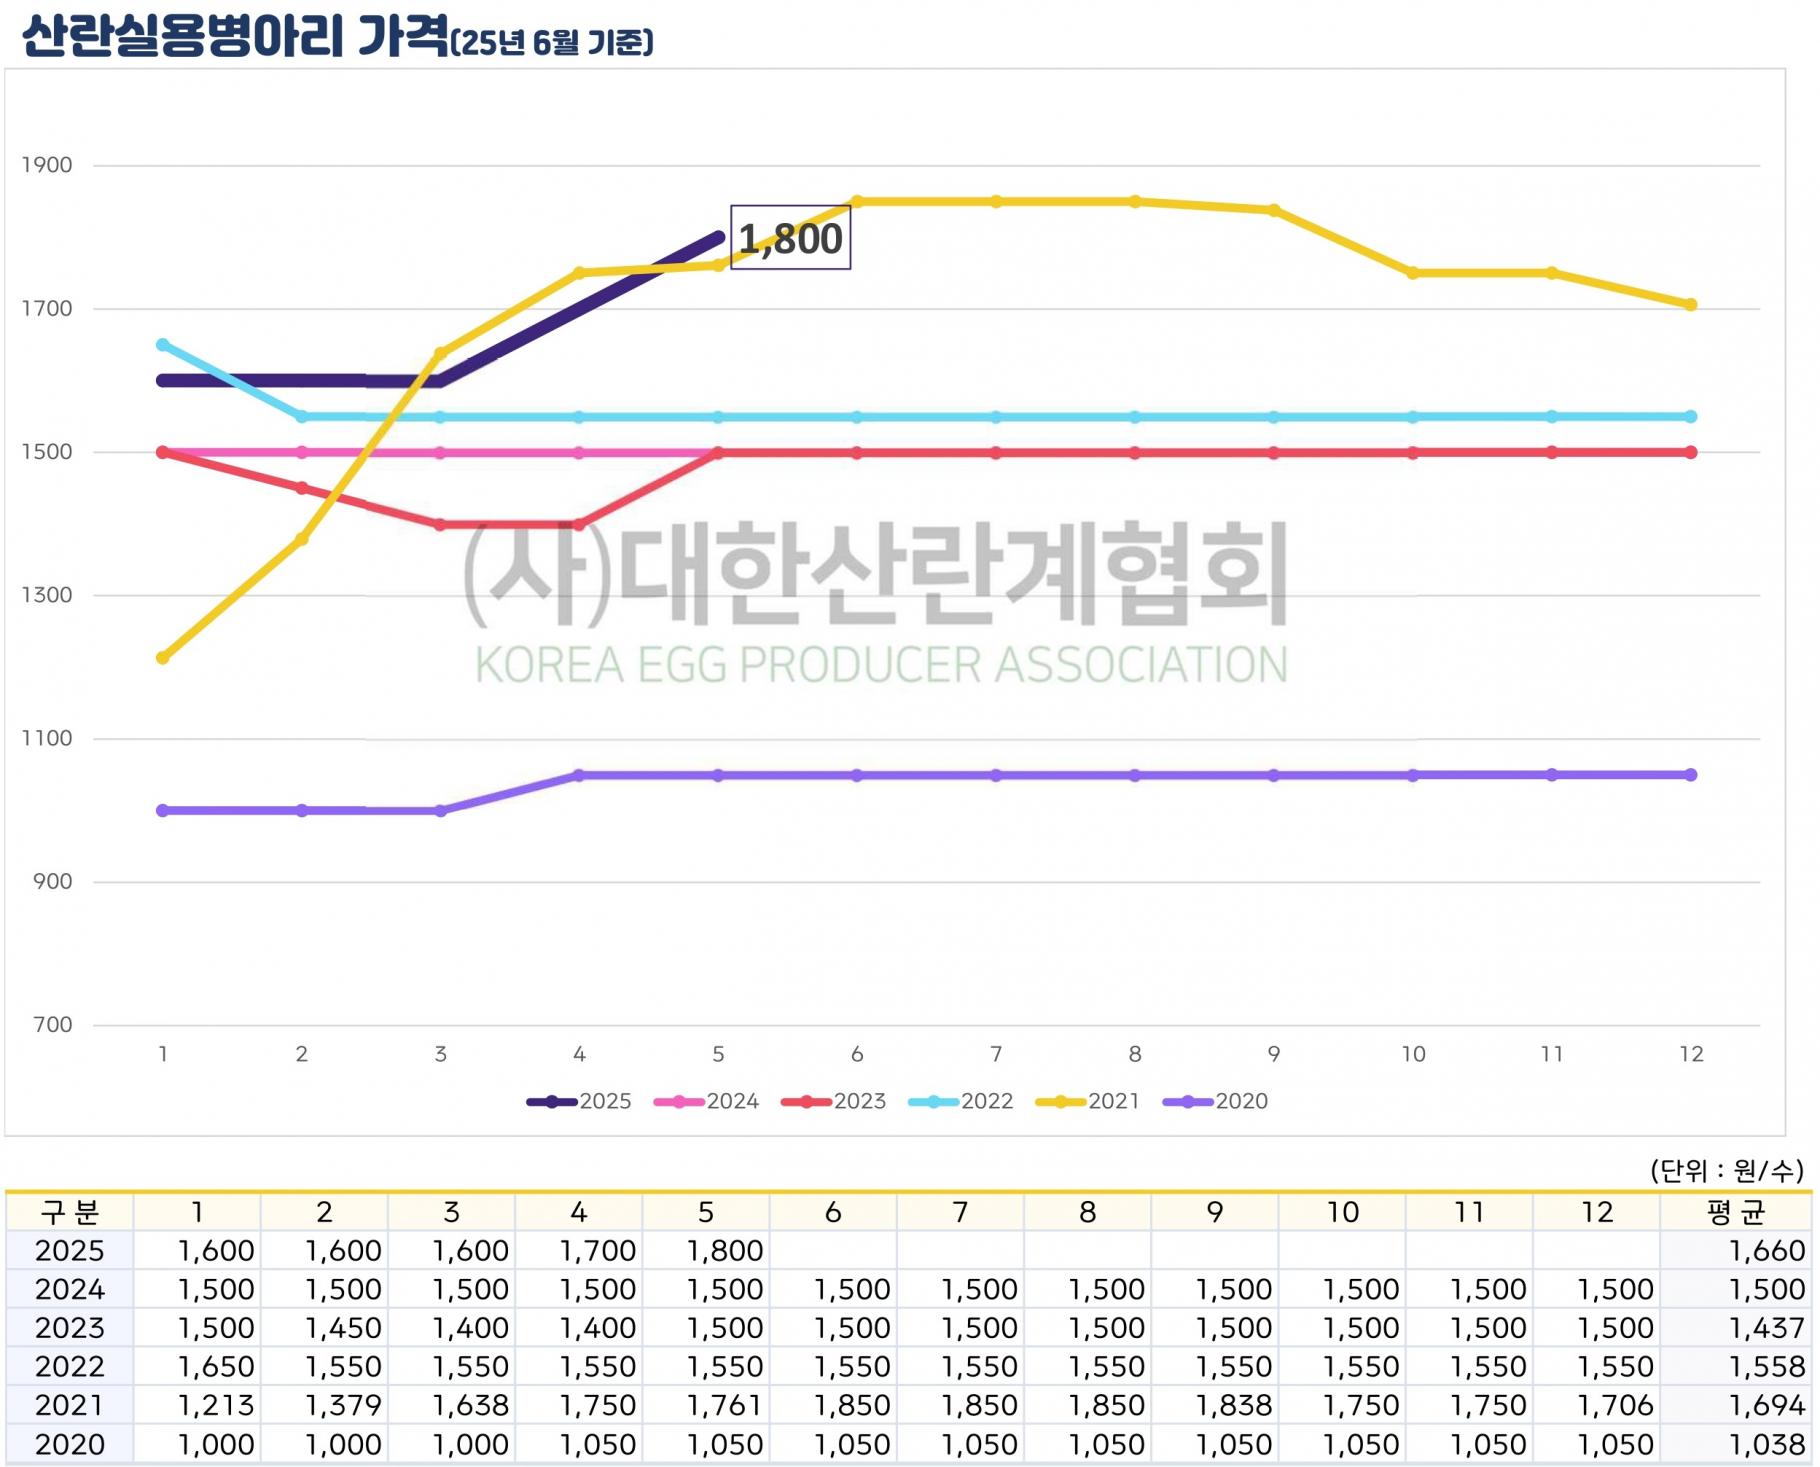The image size is (1820, 1467).
Task: Select the 2021 yellow point at month 1
Action: (x=163, y=658)
